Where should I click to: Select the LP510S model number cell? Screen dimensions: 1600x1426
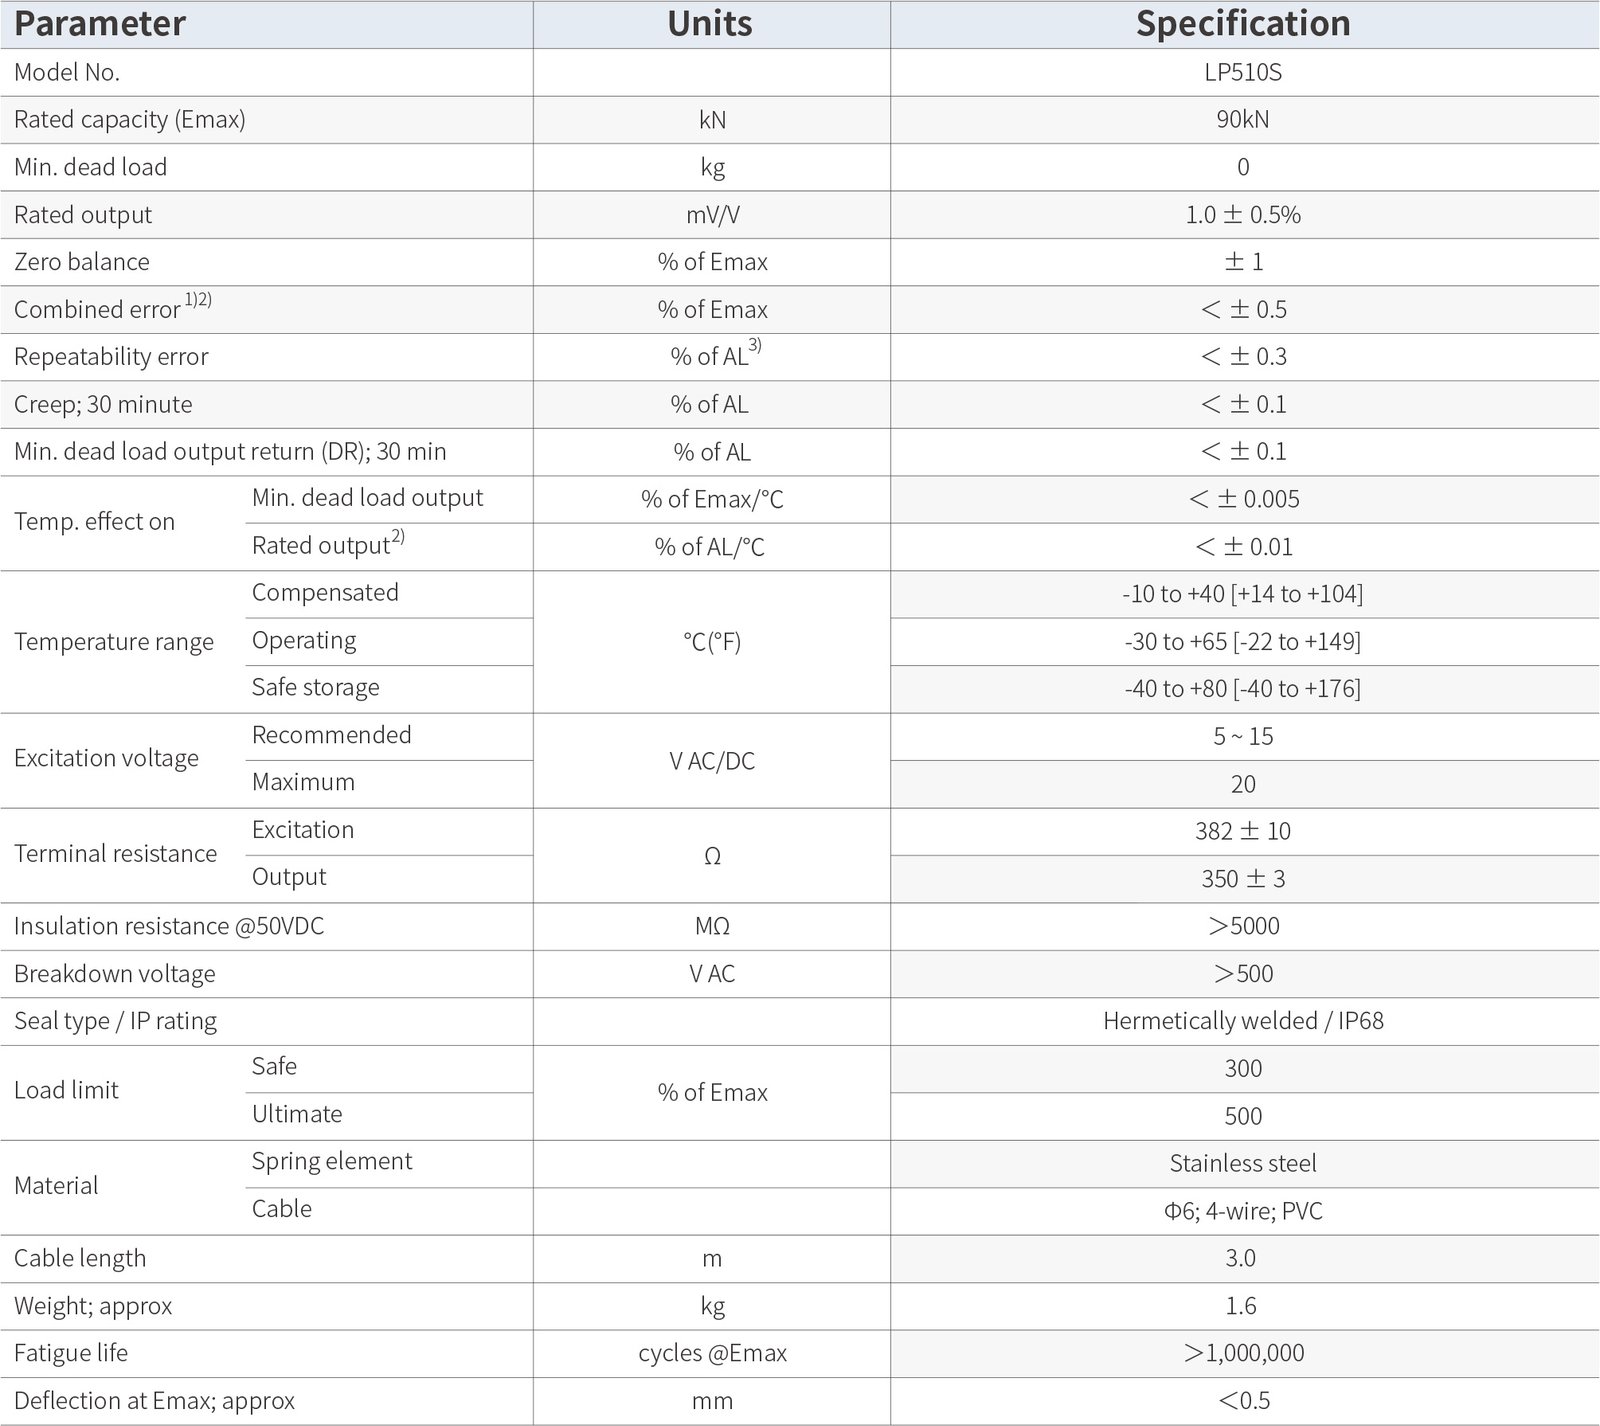click(1243, 72)
